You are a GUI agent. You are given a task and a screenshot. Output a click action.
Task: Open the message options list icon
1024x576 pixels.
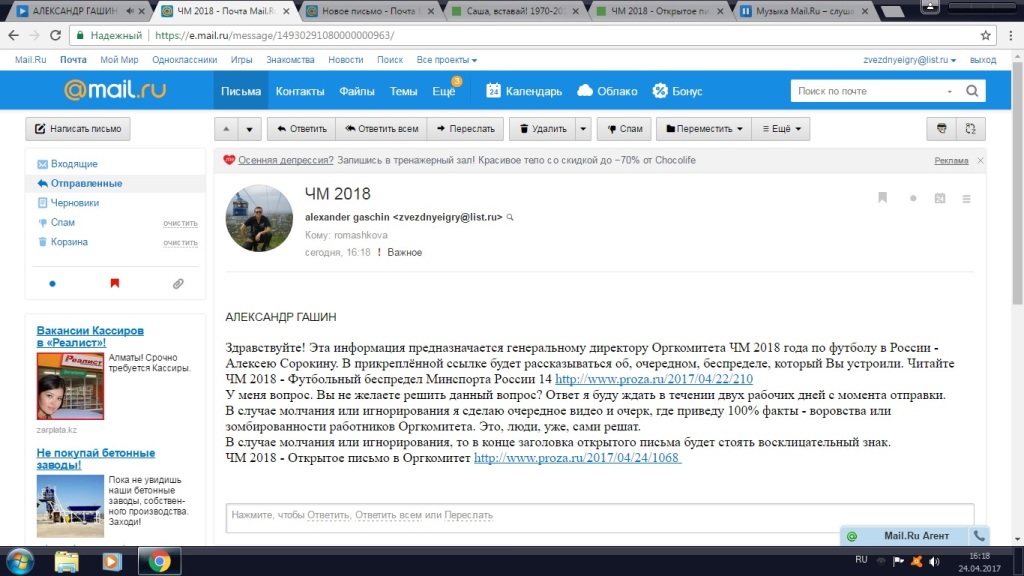tap(967, 199)
